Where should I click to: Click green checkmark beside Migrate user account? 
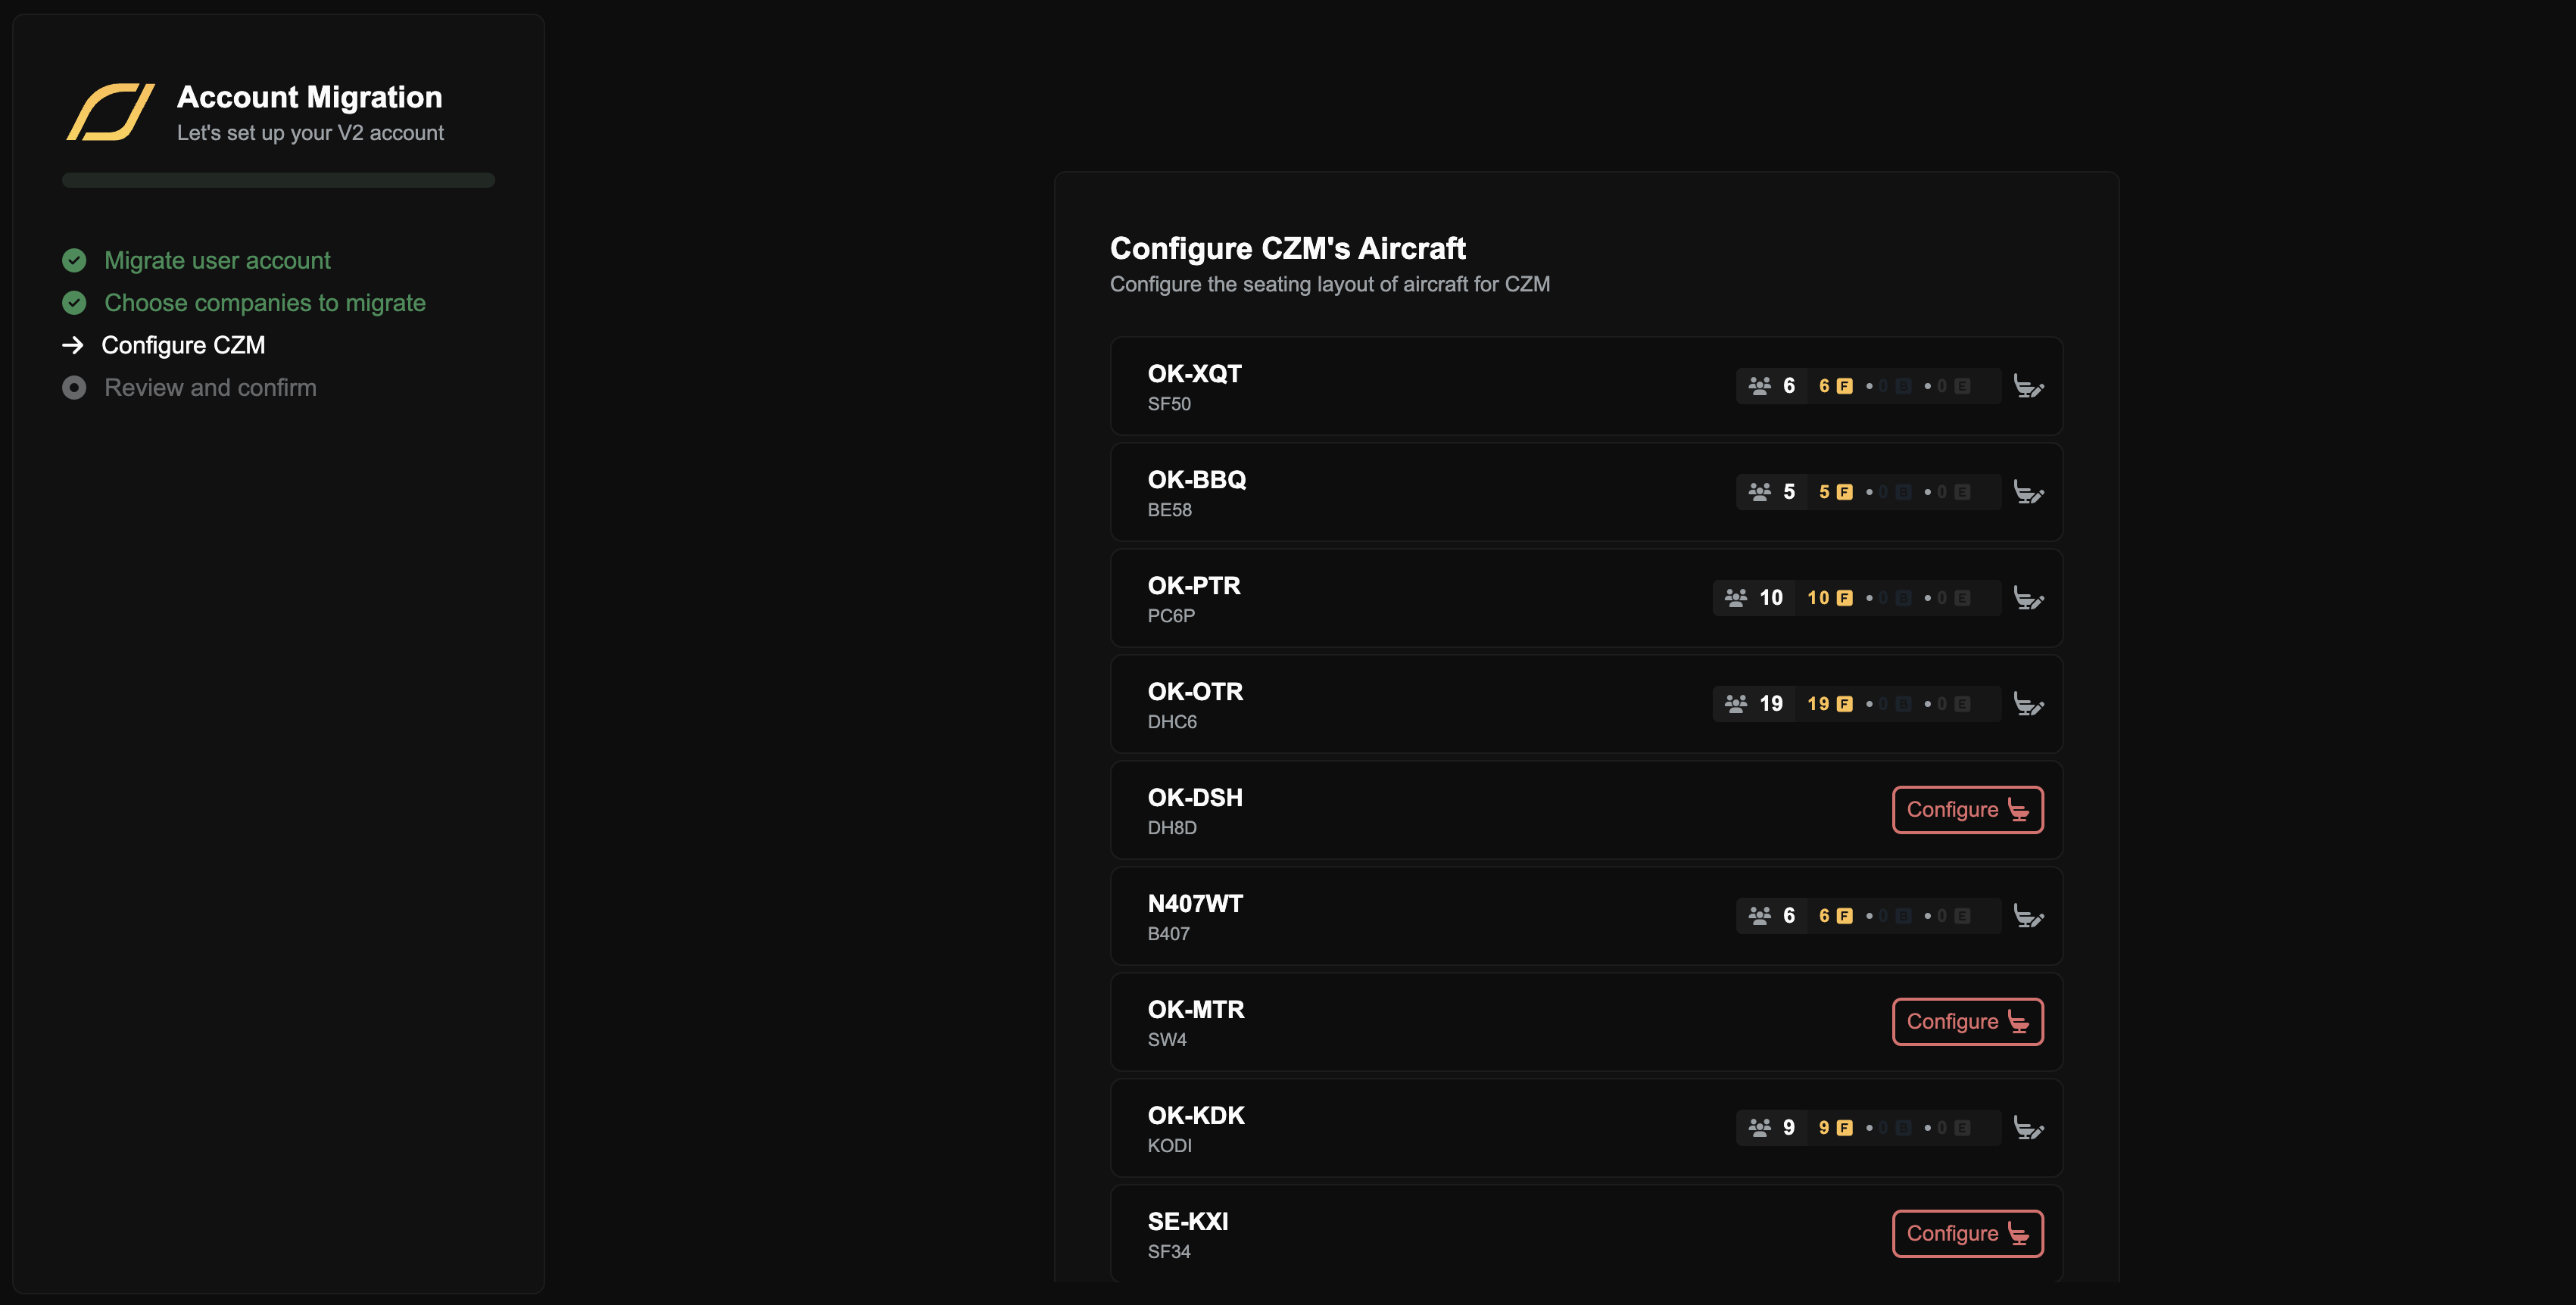pyautogui.click(x=74, y=261)
